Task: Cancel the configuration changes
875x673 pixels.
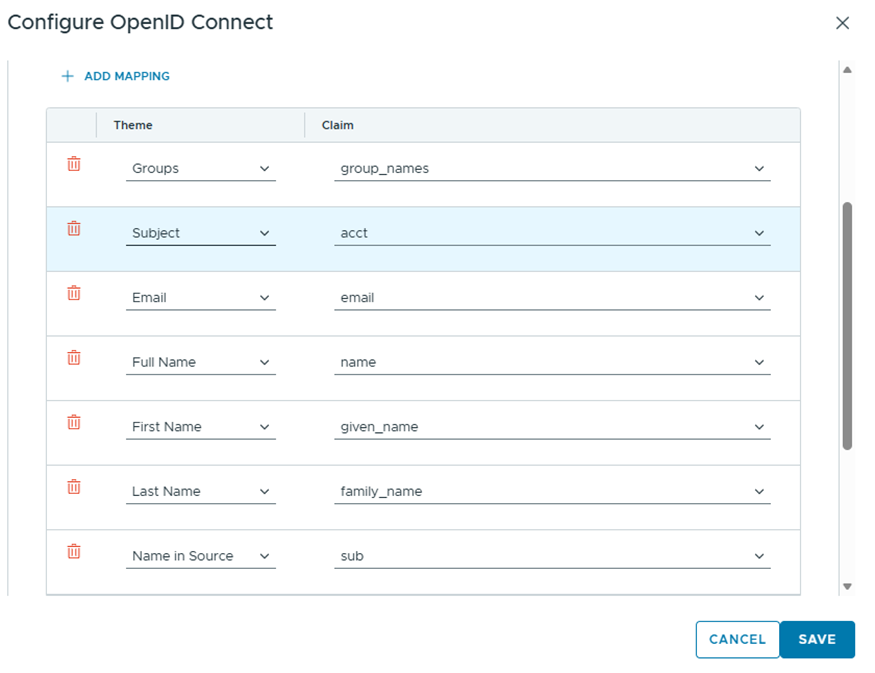Action: [737, 640]
